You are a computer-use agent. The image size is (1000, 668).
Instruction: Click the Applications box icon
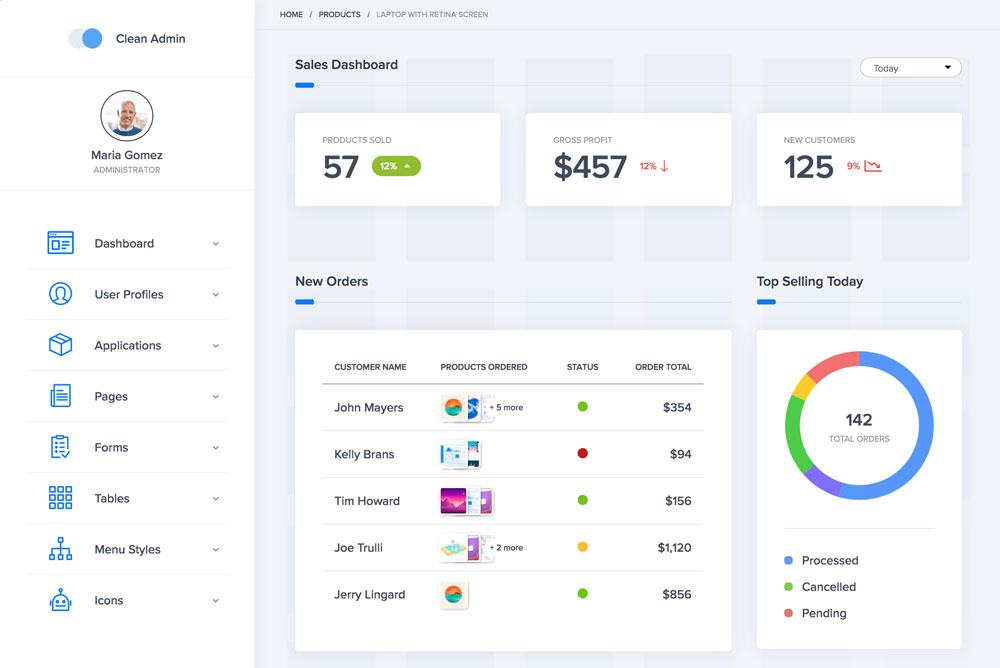point(60,345)
